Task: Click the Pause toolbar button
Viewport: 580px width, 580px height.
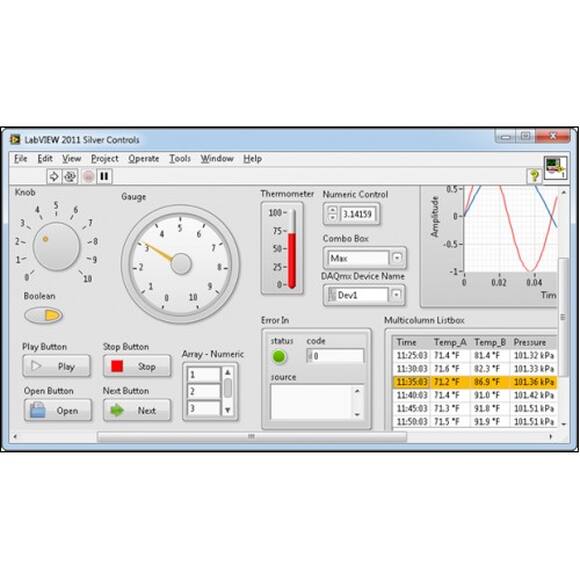Action: [104, 176]
